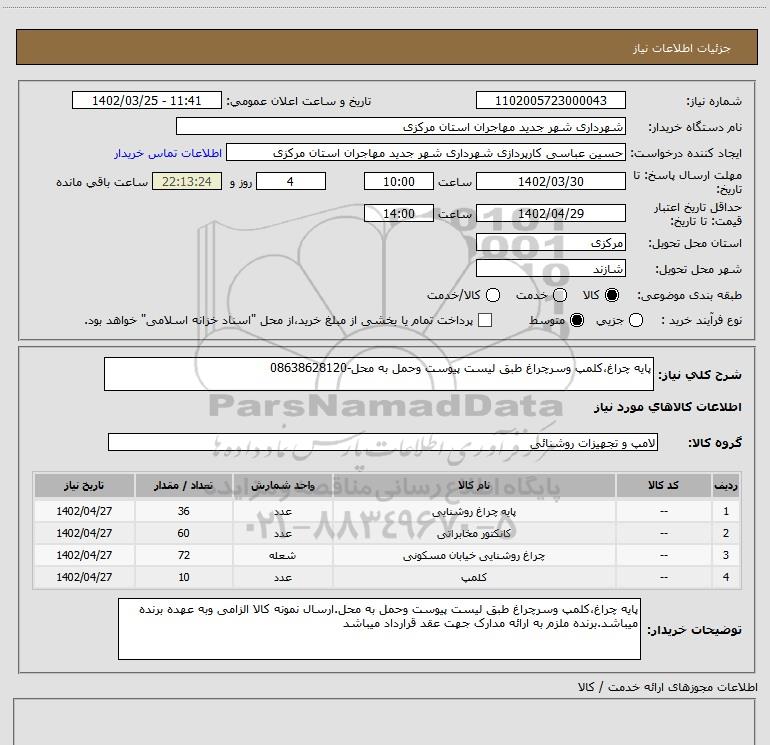This screenshot has width=770, height=745.
Task: Click the اطلاعات کالاهای مورد نیاز heading
Action: (x=667, y=407)
